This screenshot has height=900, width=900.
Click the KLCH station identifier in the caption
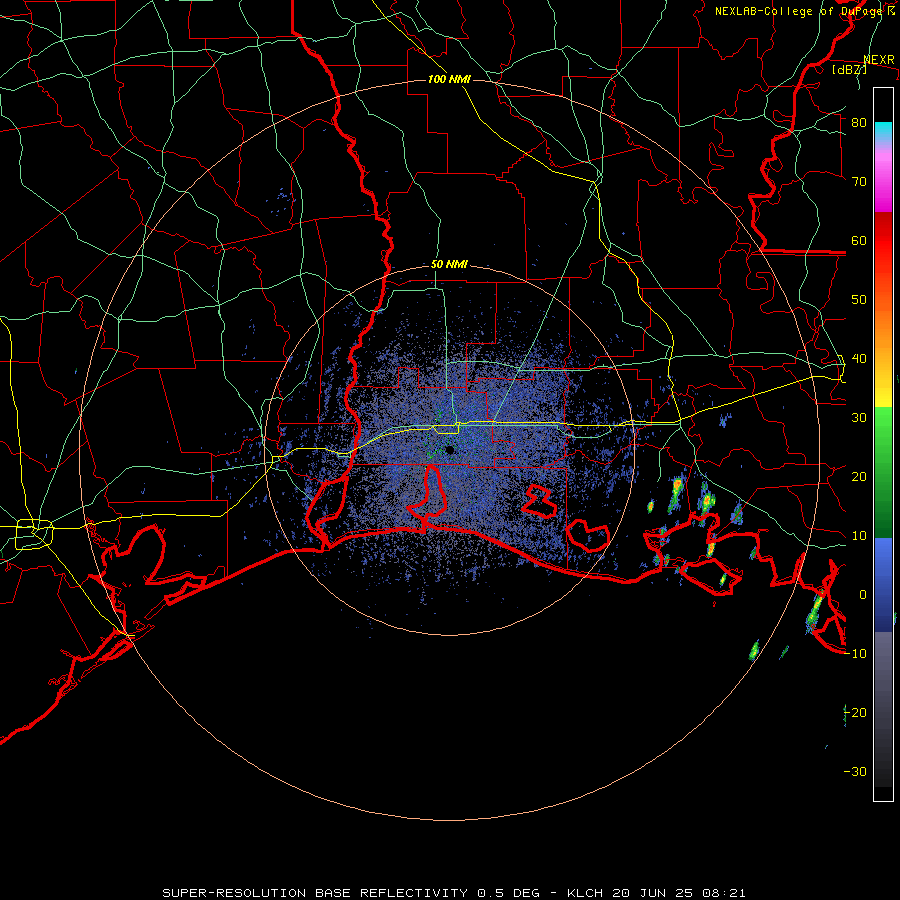point(585,893)
